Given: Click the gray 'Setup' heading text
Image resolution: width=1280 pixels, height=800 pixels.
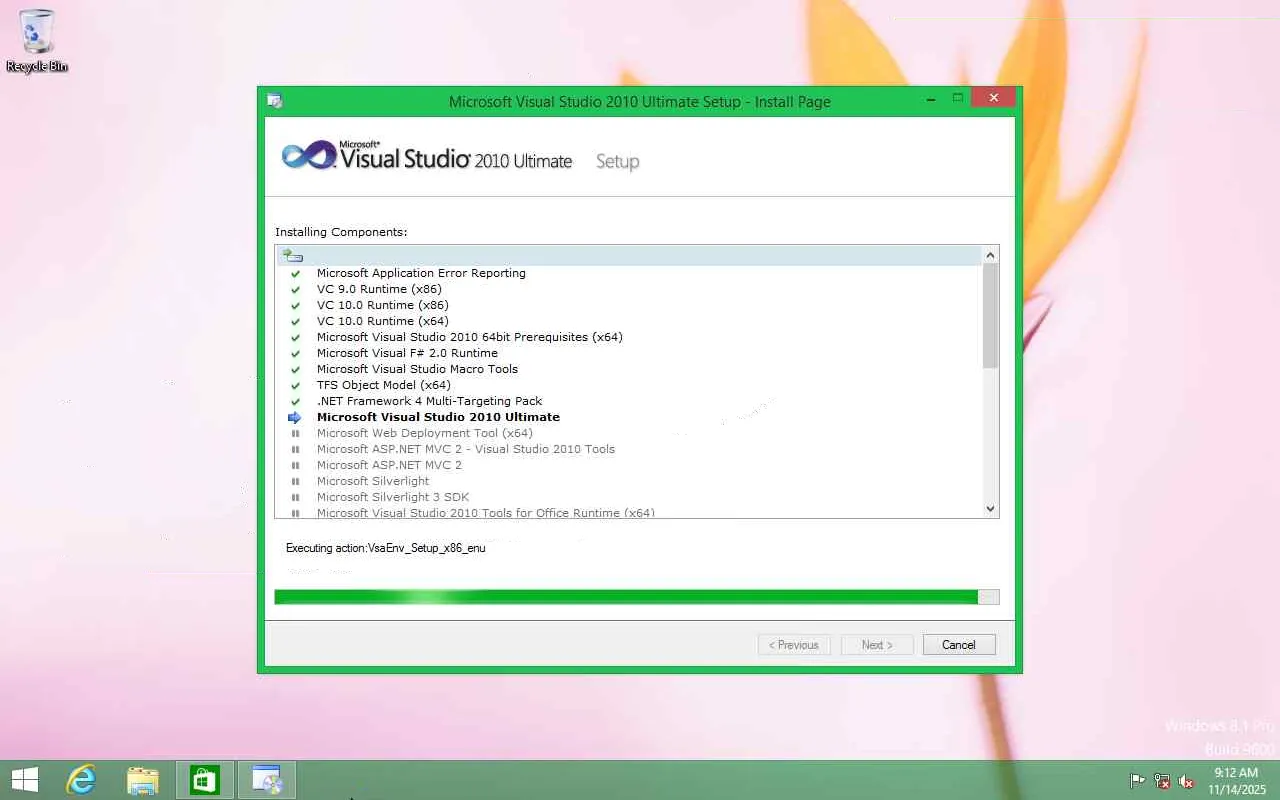Looking at the screenshot, I should [x=617, y=161].
